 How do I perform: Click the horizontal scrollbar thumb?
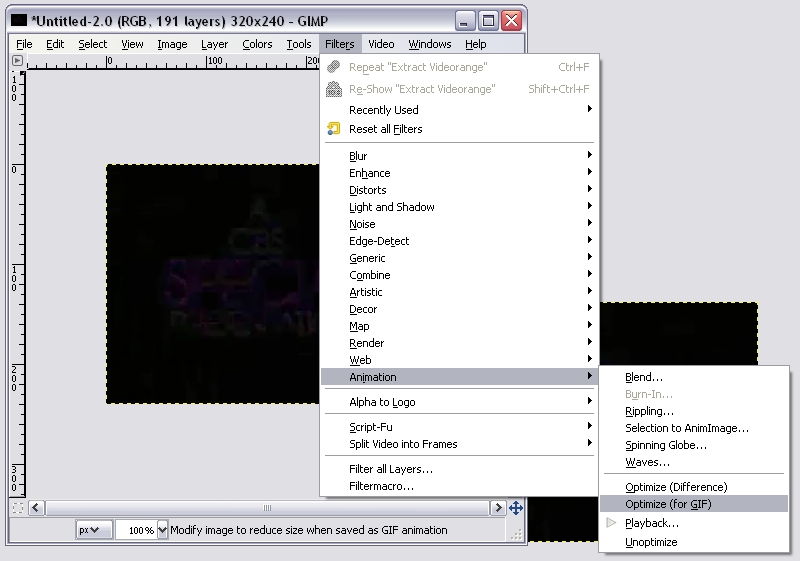tap(267, 508)
